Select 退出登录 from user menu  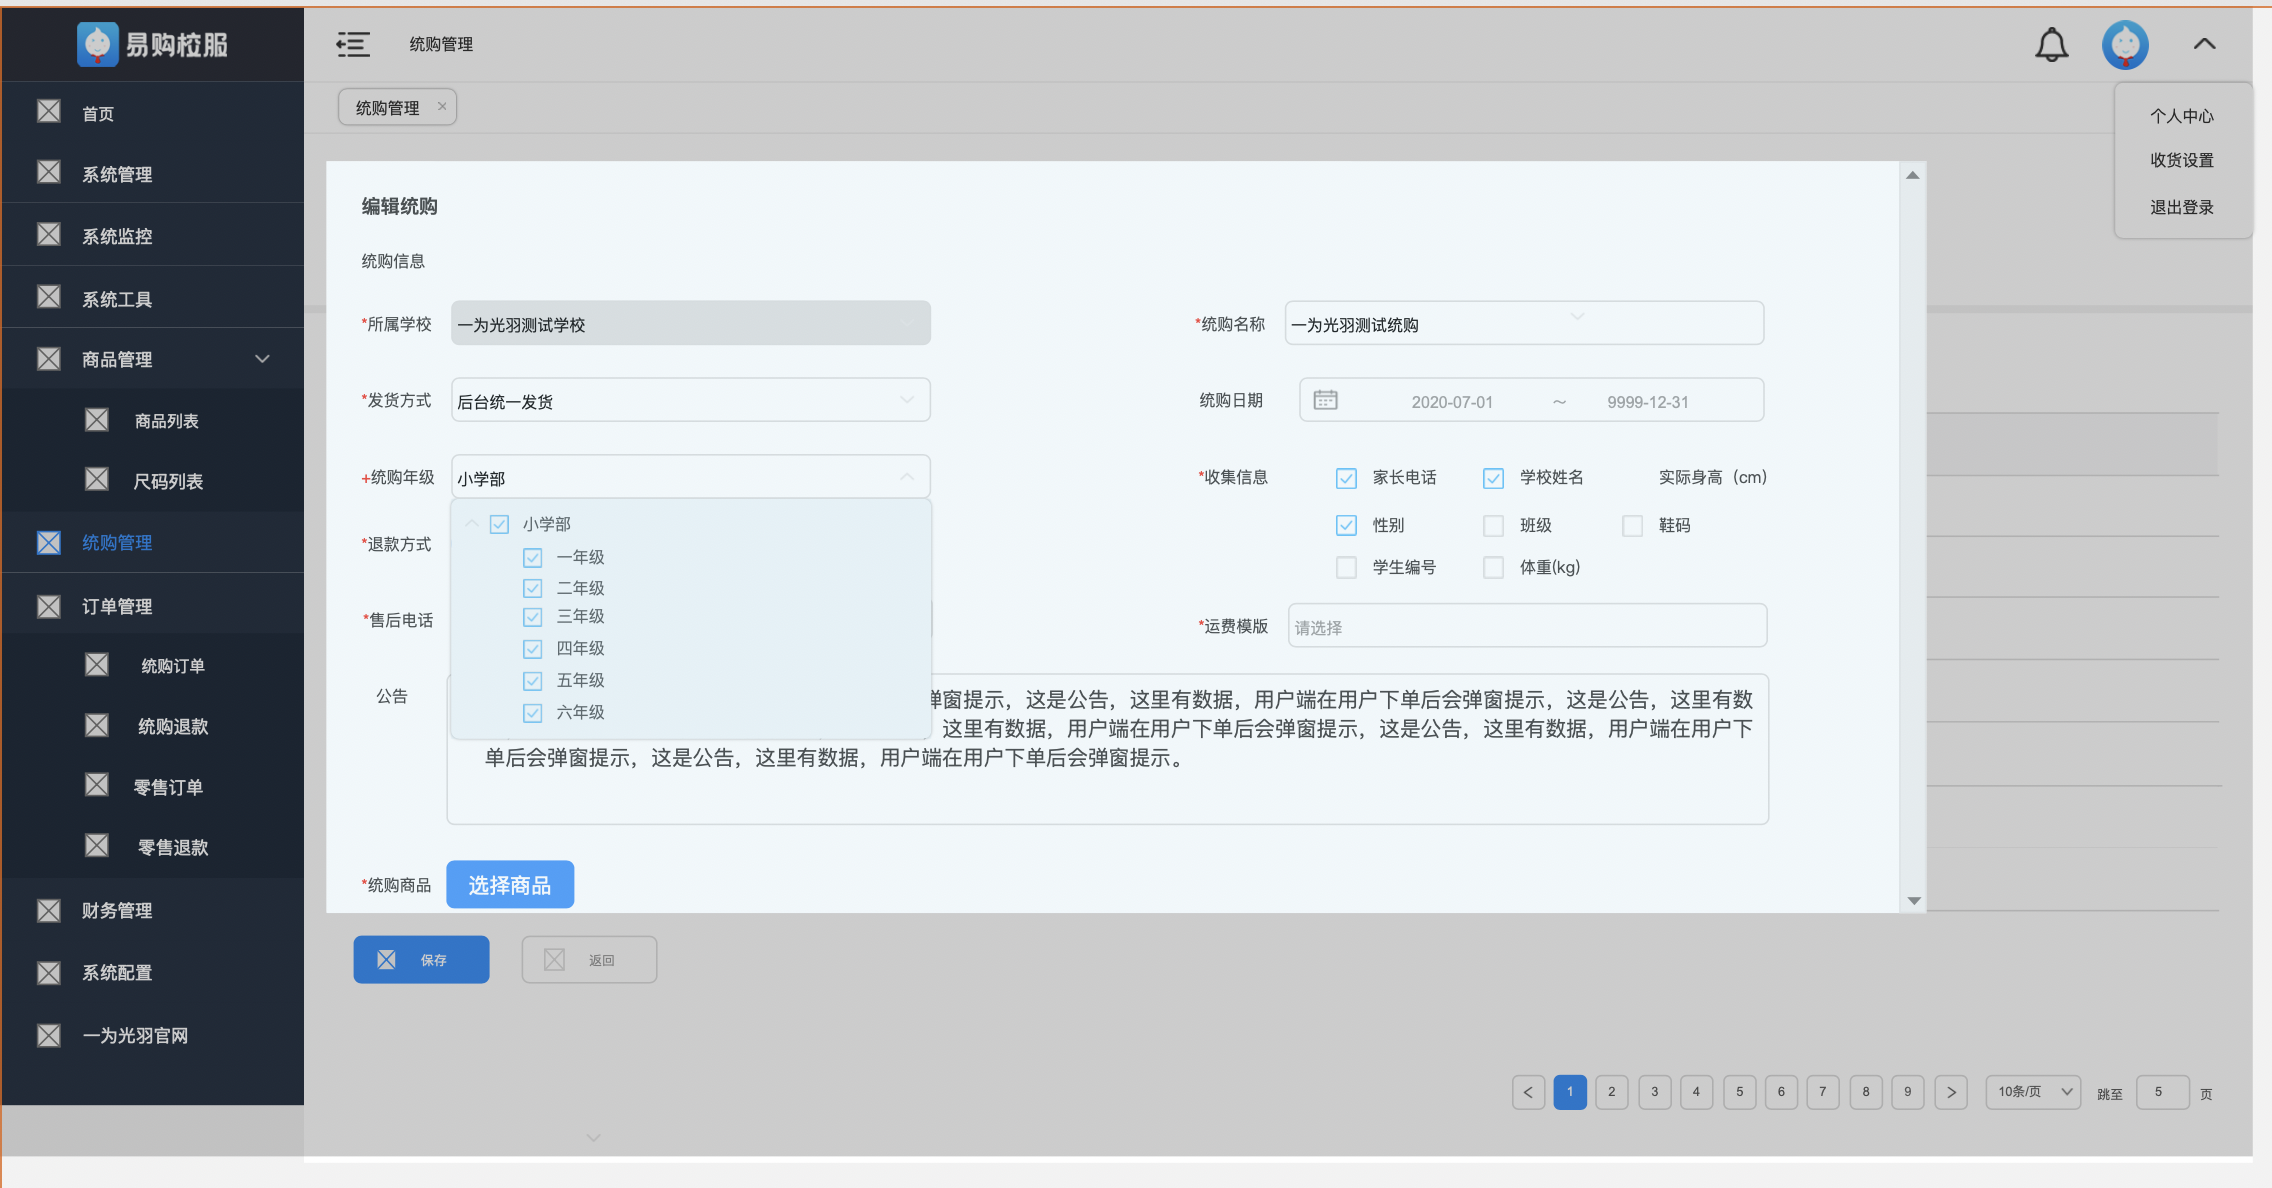[2182, 207]
